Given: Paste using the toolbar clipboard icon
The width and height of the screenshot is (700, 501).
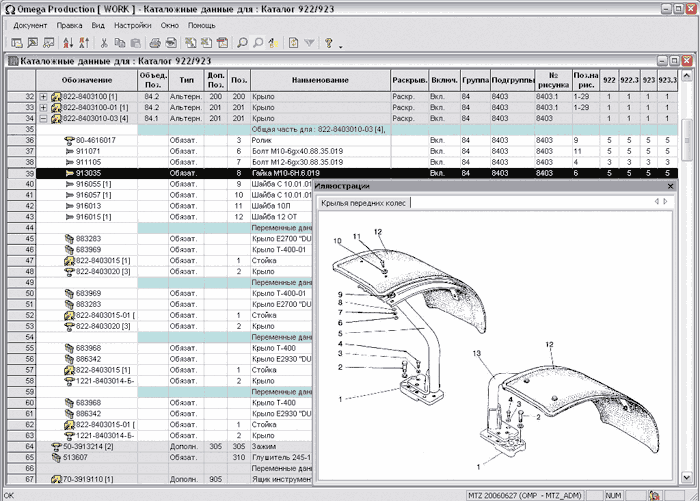Looking at the screenshot, I should coord(135,43).
